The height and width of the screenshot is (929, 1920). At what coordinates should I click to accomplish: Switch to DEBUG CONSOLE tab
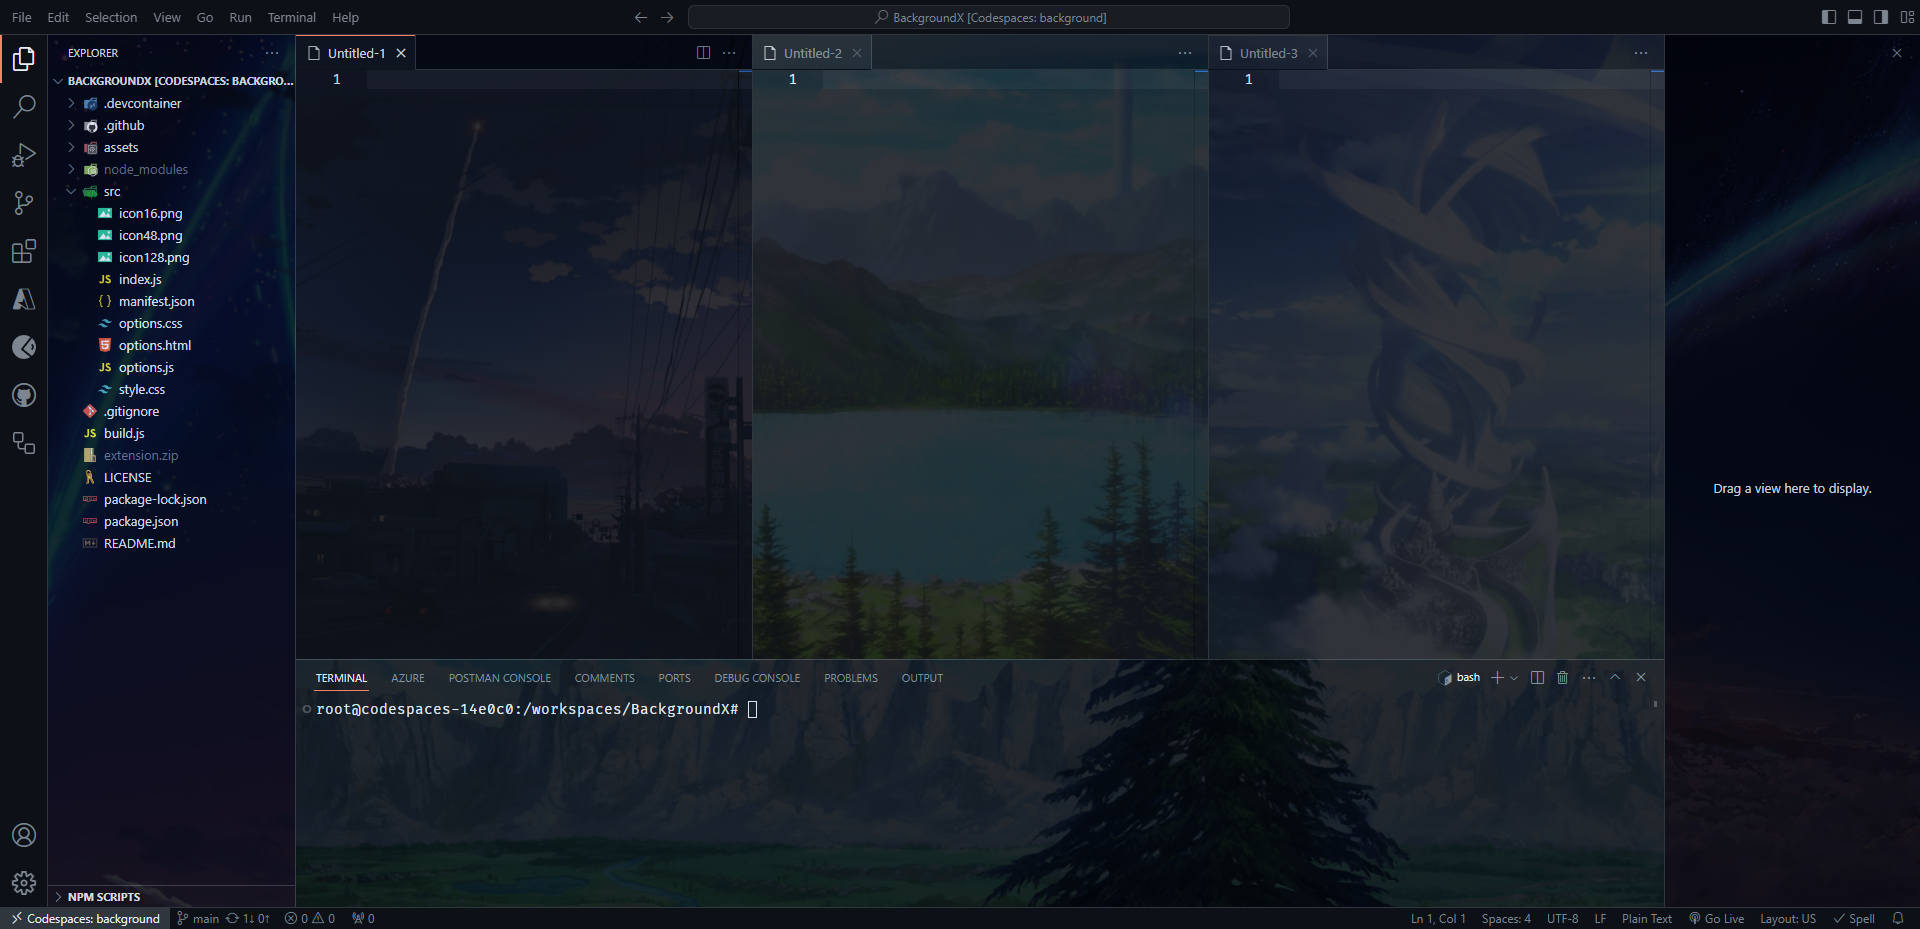click(x=757, y=678)
